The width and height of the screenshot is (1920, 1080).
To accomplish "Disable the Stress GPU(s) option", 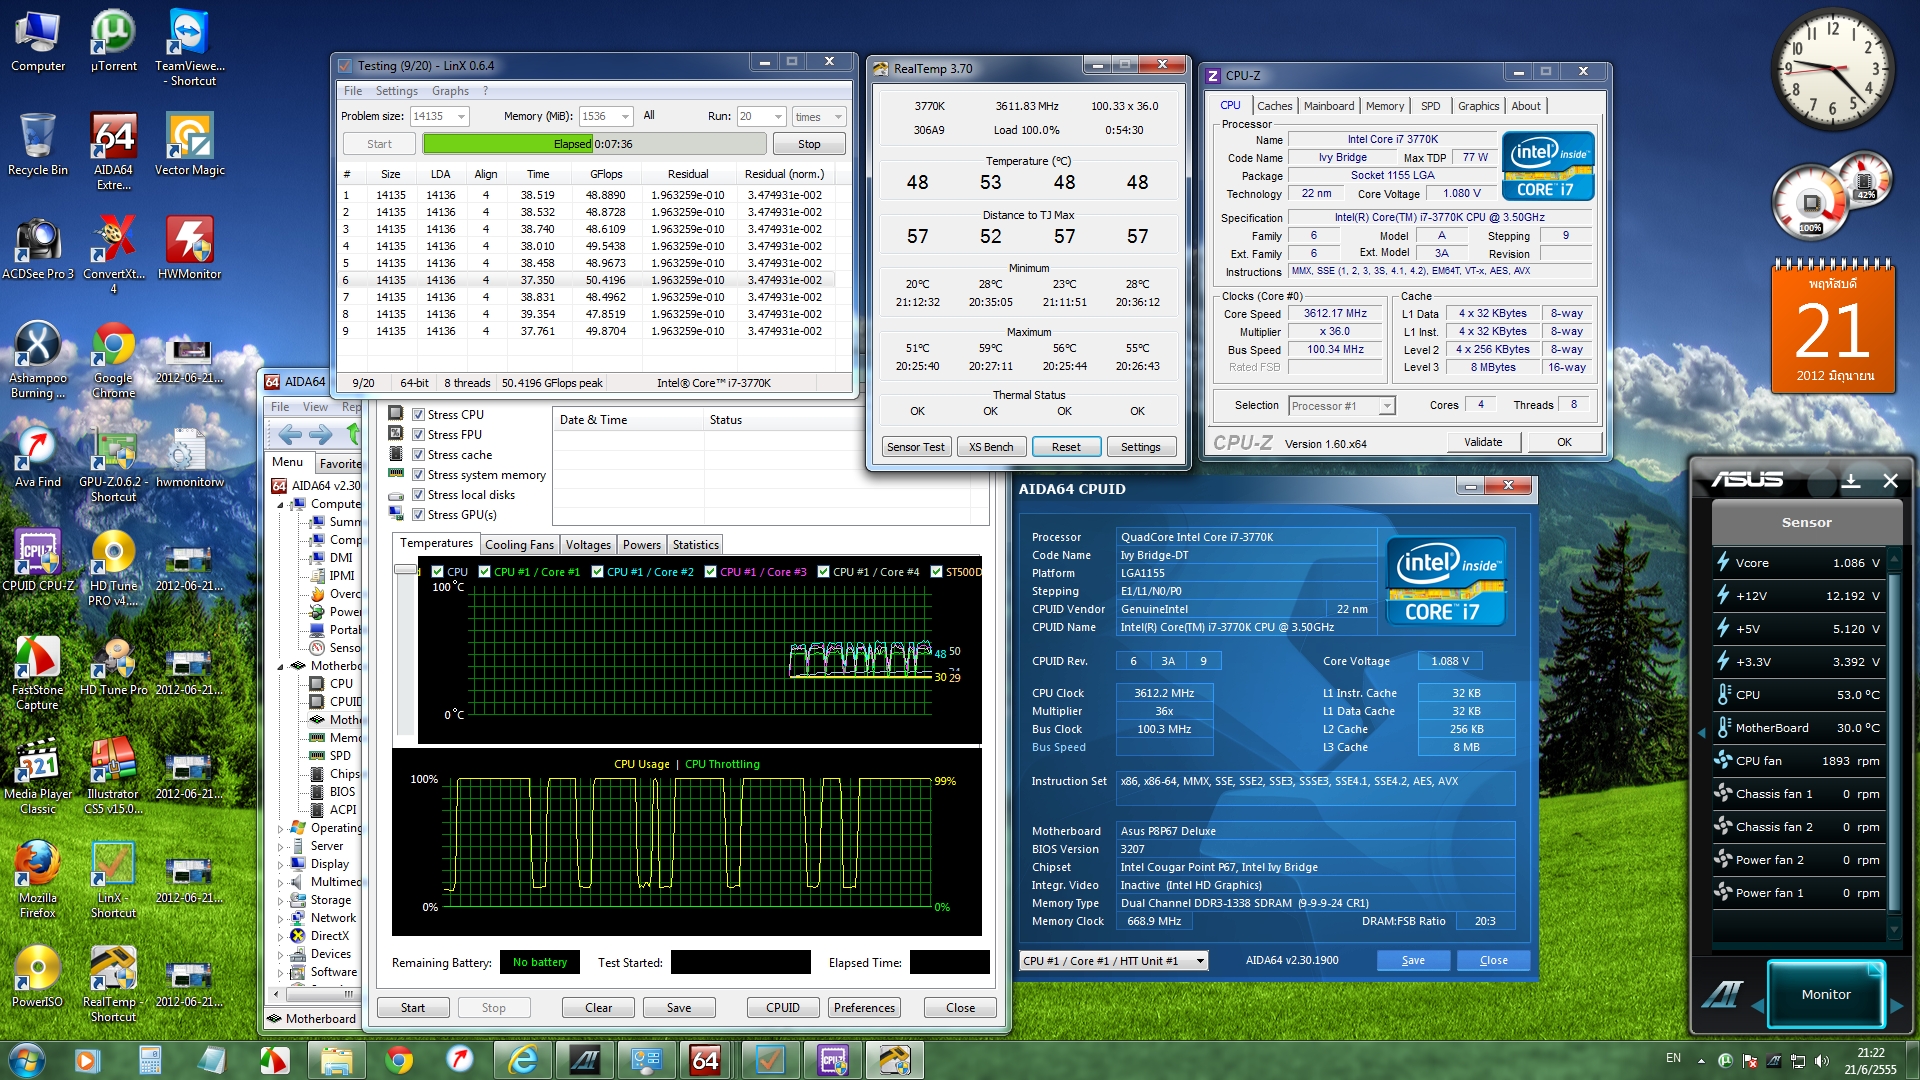I will pos(419,515).
